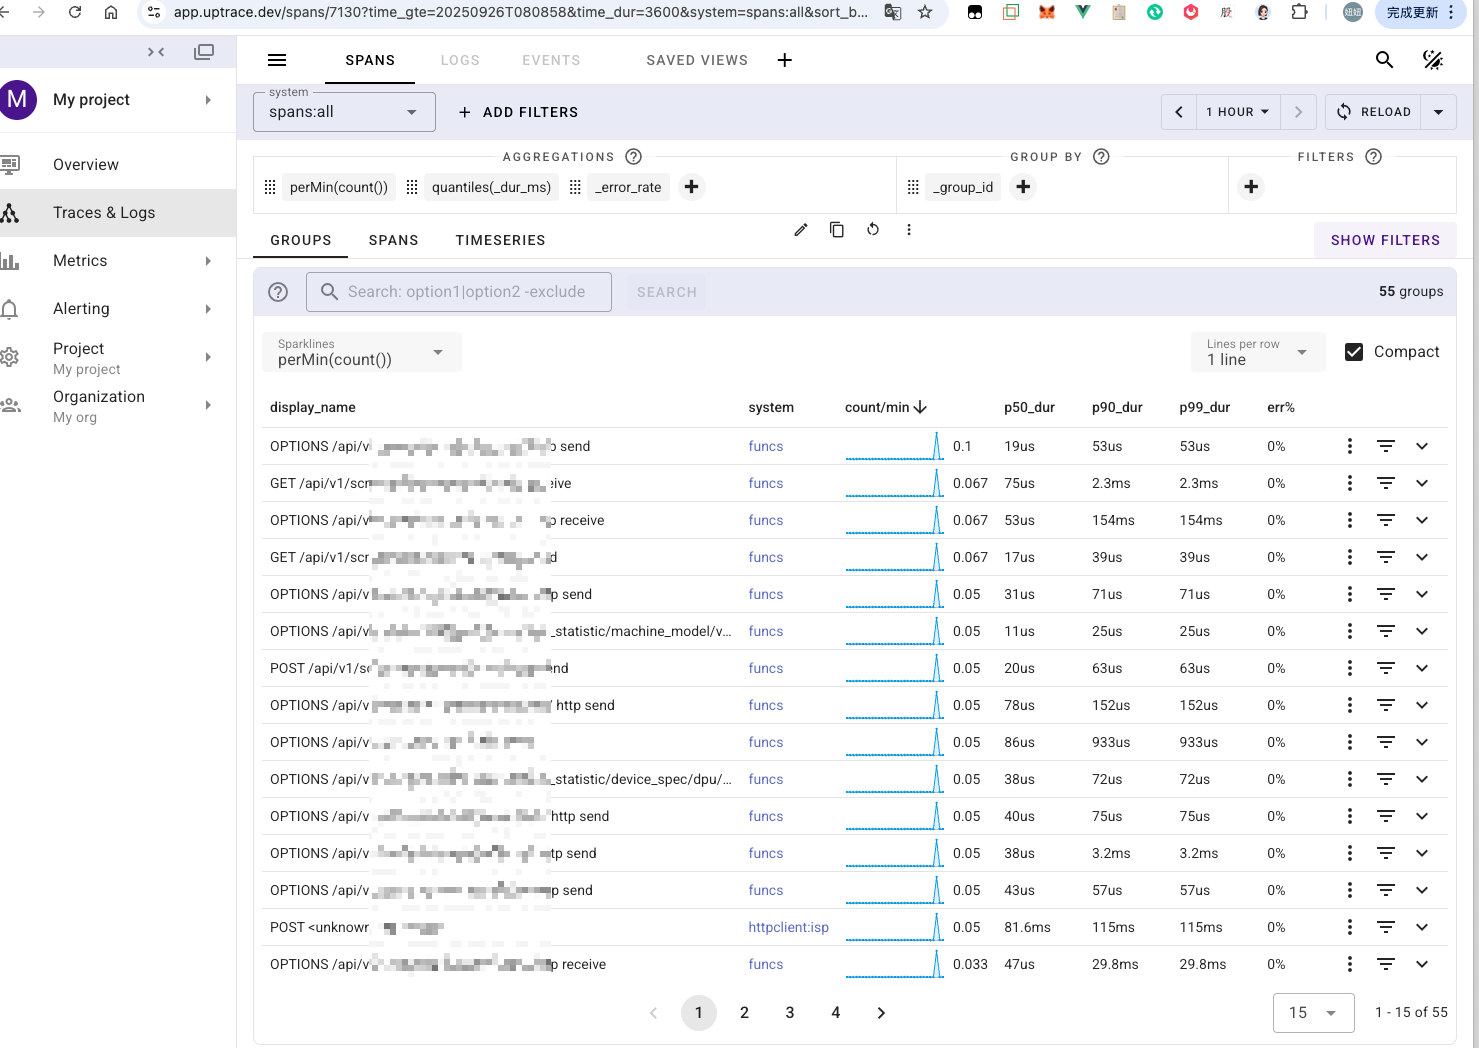The width and height of the screenshot is (1479, 1048).
Task: Reset the query with the undo icon
Action: tap(873, 230)
